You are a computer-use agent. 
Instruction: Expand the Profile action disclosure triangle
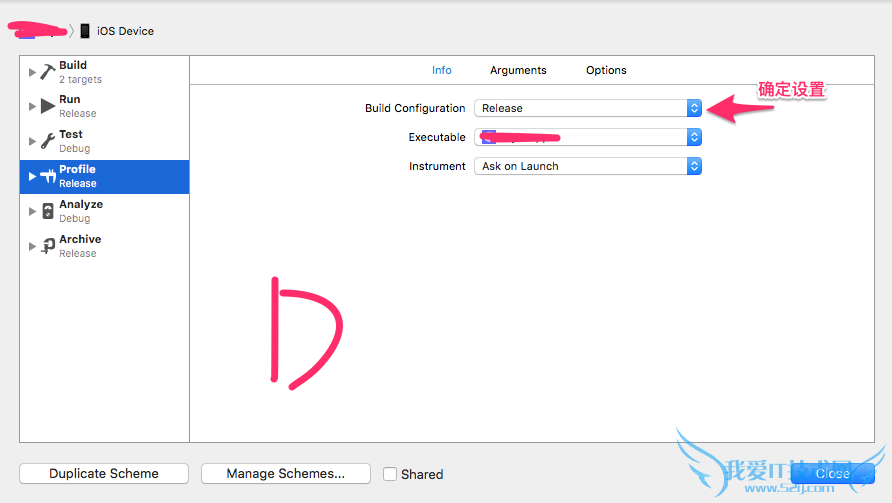pos(32,176)
